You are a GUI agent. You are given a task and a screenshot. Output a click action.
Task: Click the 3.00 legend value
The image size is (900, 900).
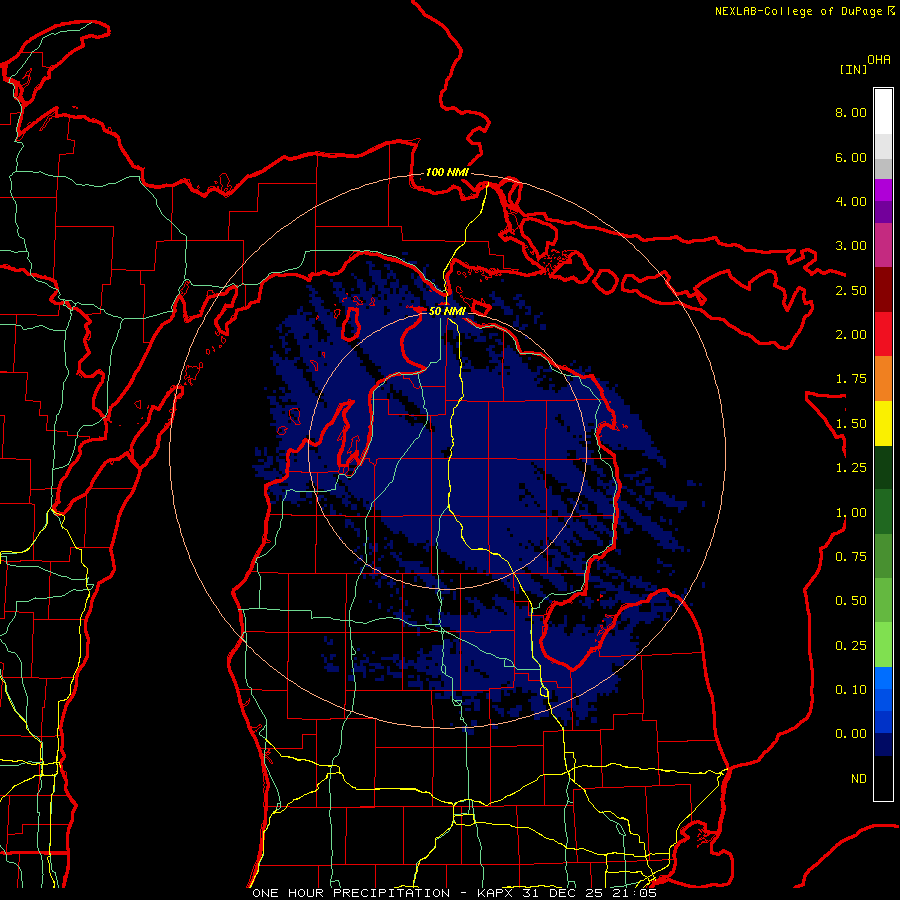click(x=851, y=246)
